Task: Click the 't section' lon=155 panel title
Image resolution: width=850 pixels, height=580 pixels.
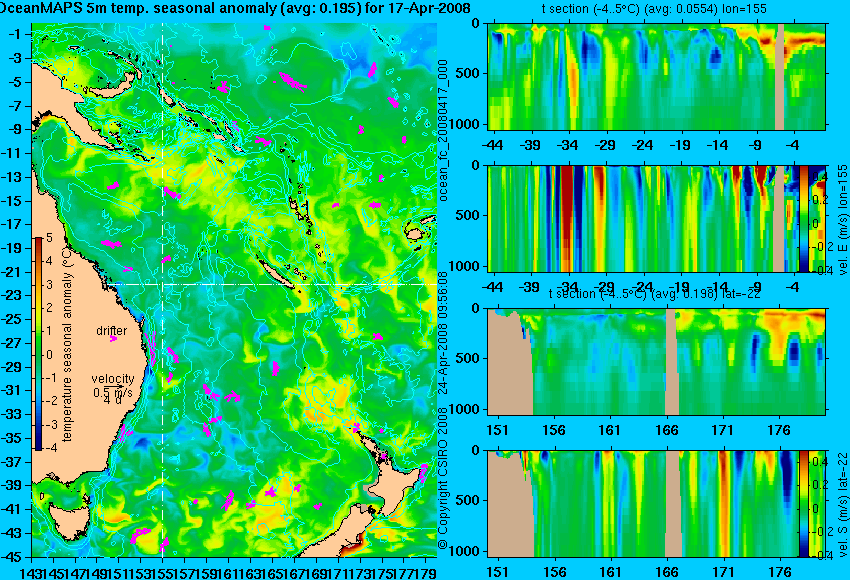Action: 654,9
